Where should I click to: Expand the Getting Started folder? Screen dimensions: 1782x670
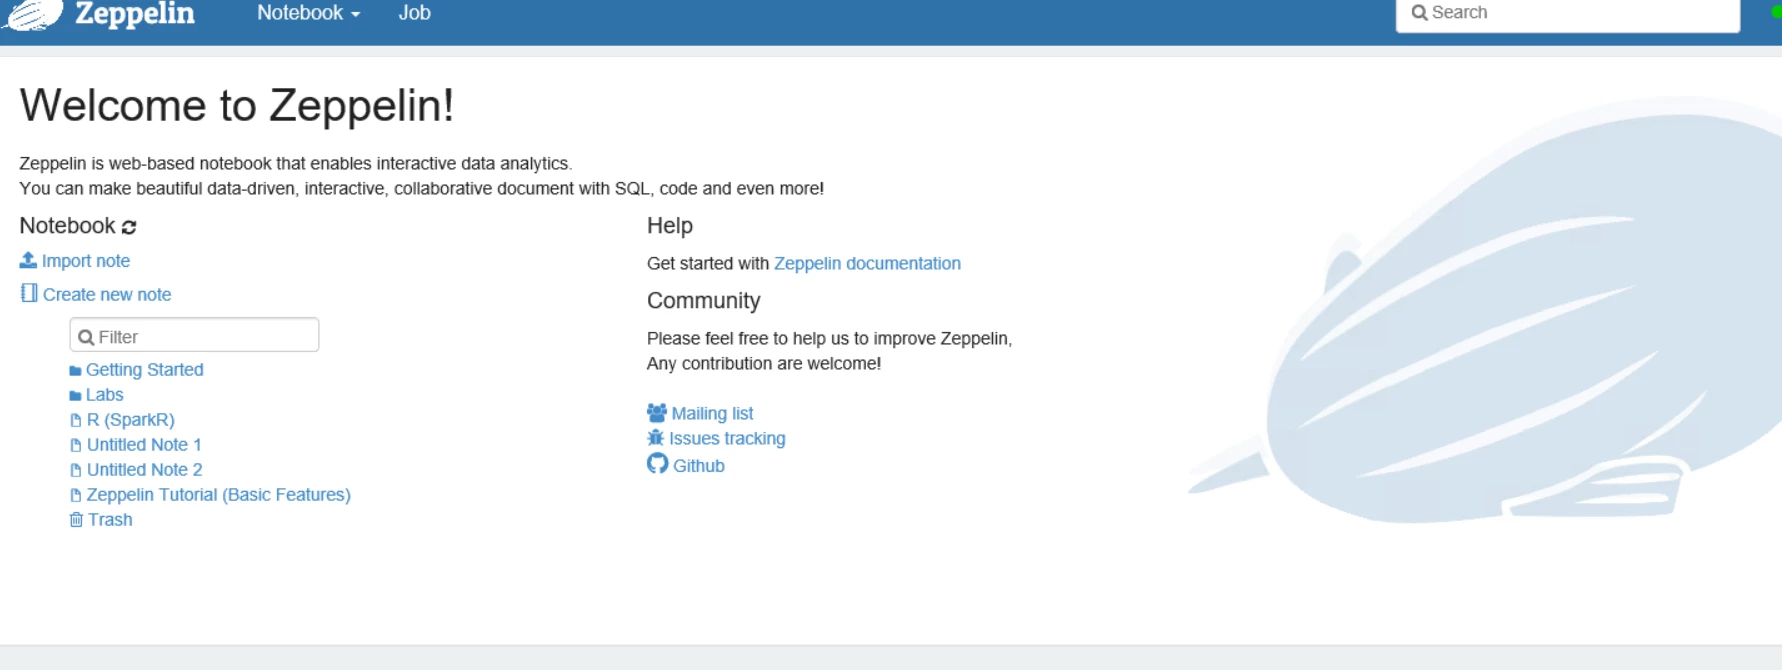pyautogui.click(x=145, y=370)
